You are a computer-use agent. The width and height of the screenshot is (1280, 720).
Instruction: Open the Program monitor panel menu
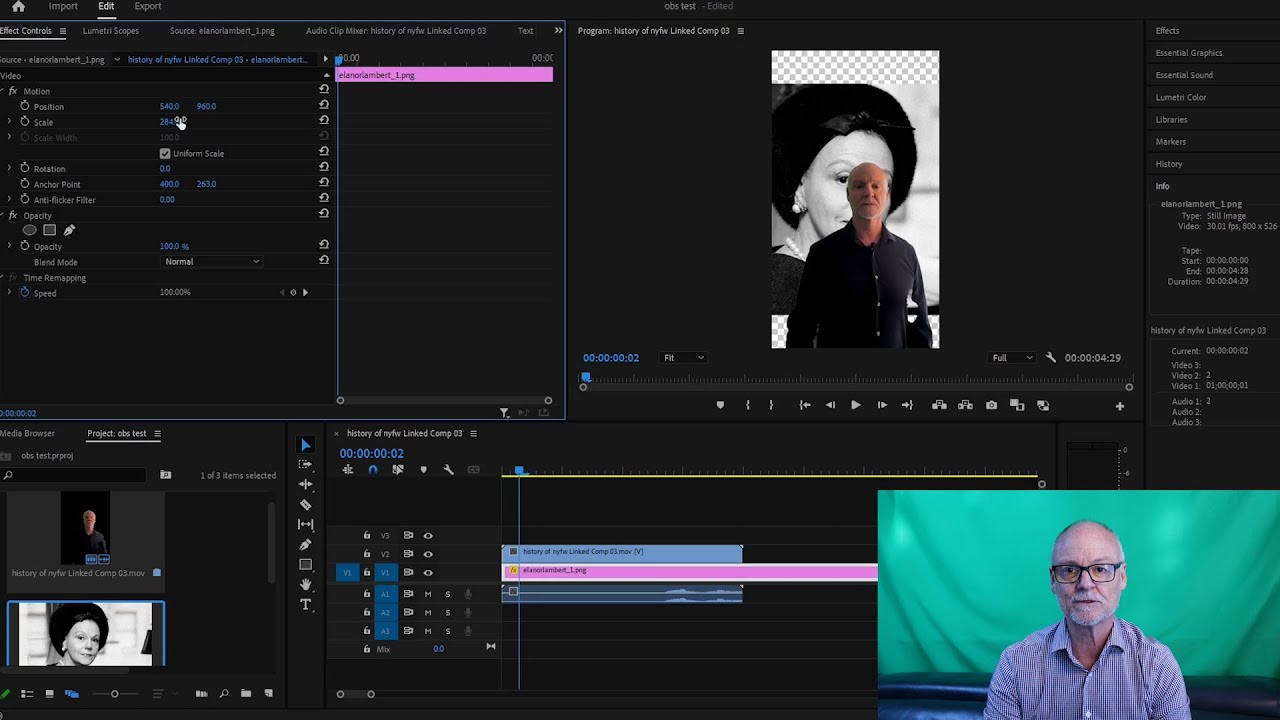coord(741,31)
